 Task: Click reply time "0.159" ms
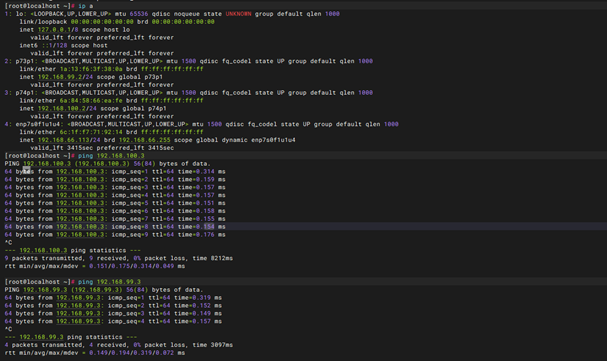pos(205,180)
